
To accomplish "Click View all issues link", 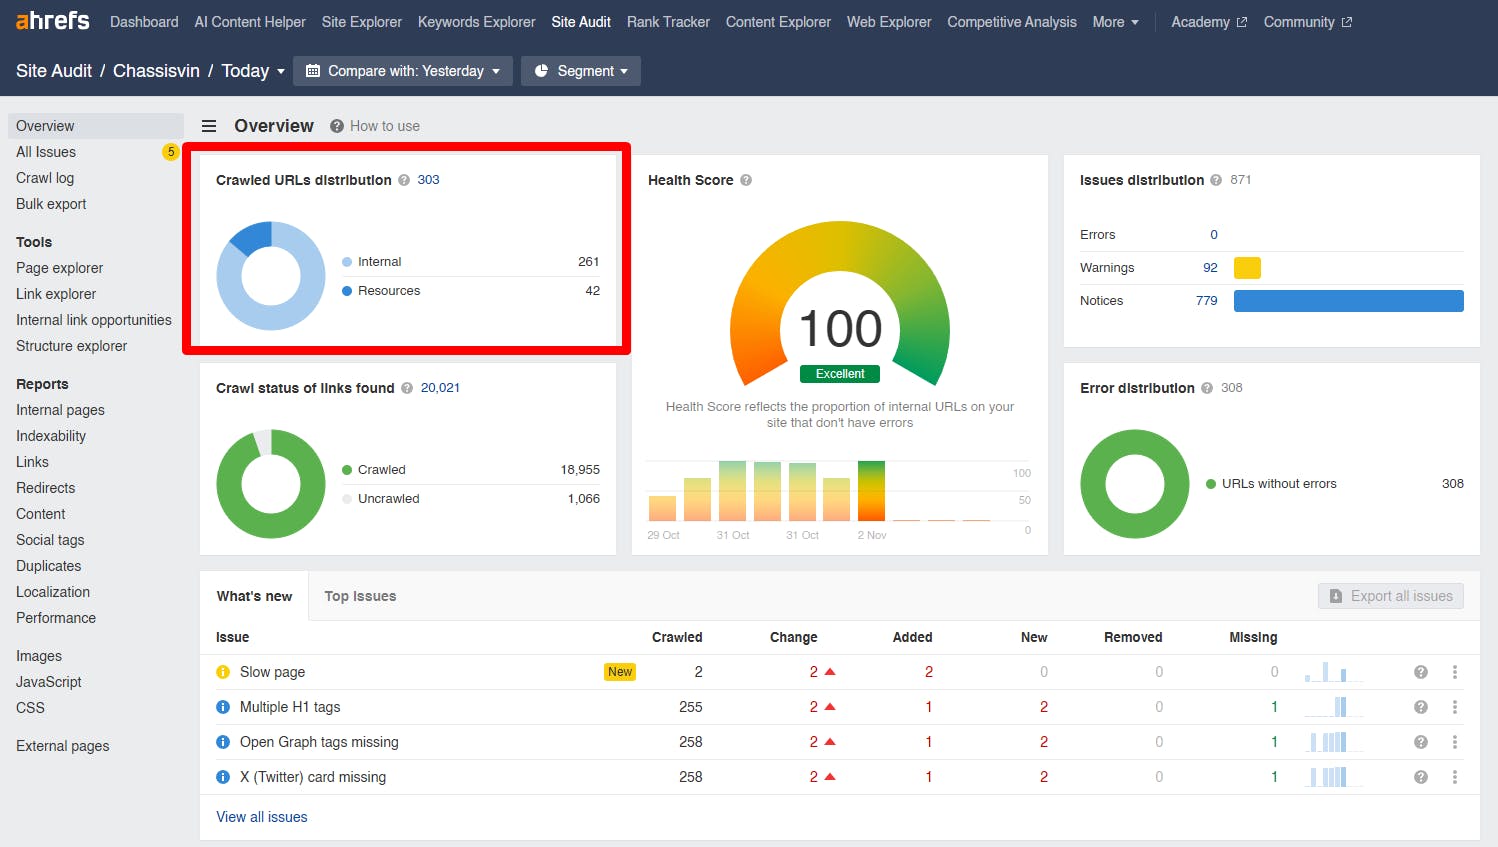I will tap(262, 817).
